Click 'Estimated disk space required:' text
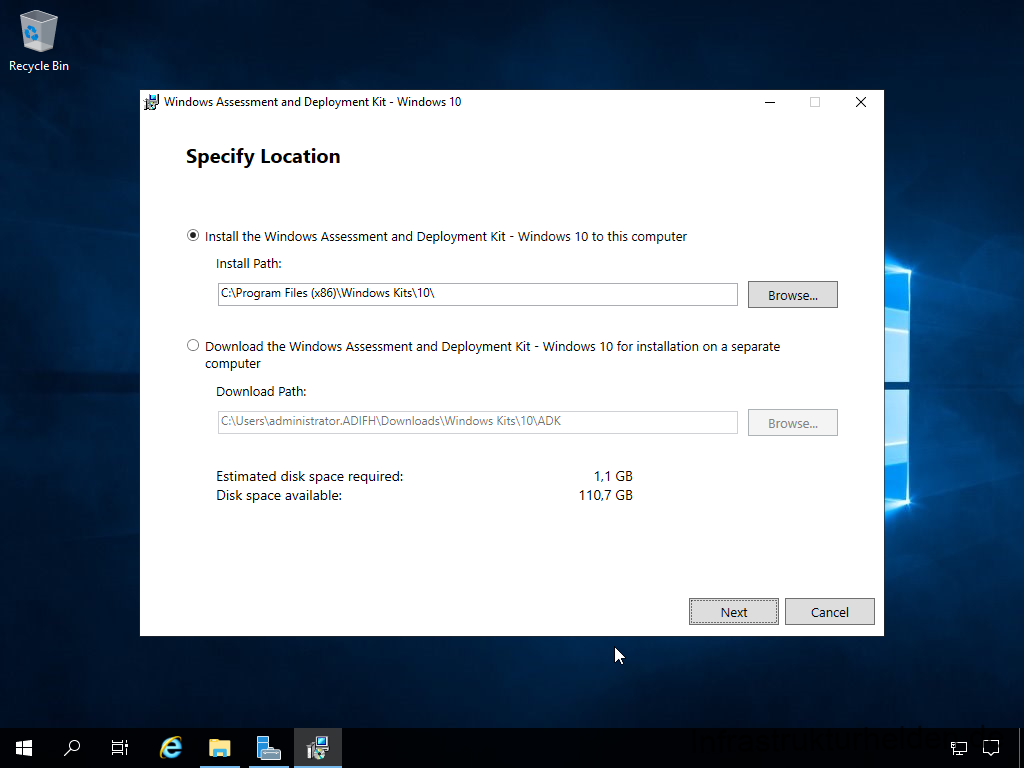 [310, 477]
